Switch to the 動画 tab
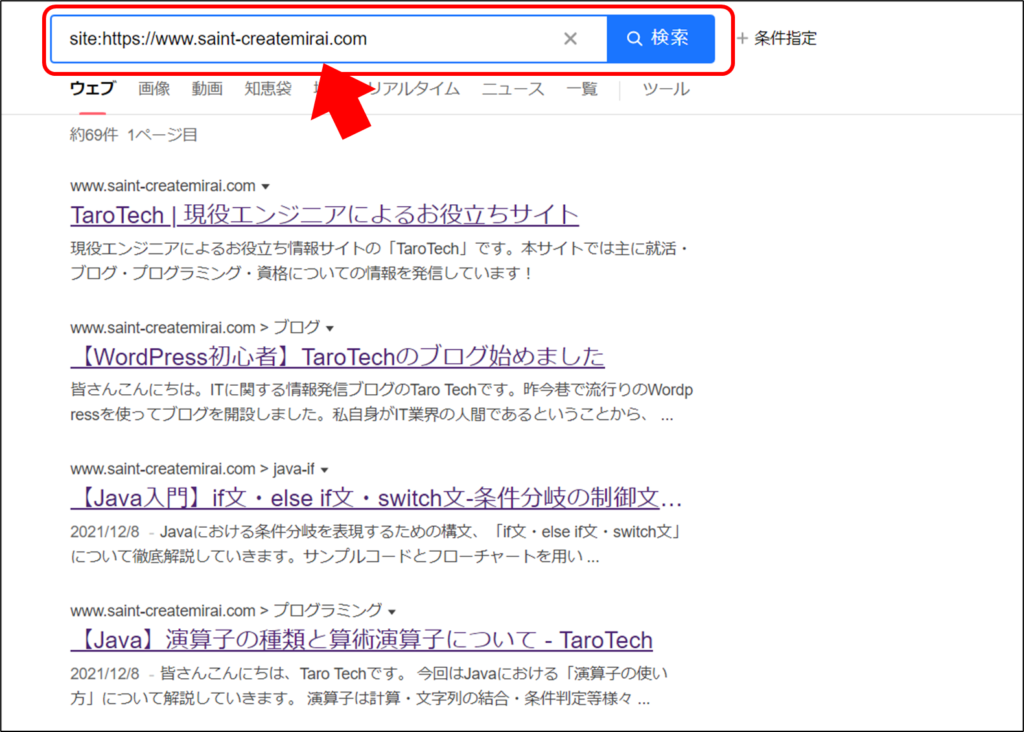 [x=207, y=88]
